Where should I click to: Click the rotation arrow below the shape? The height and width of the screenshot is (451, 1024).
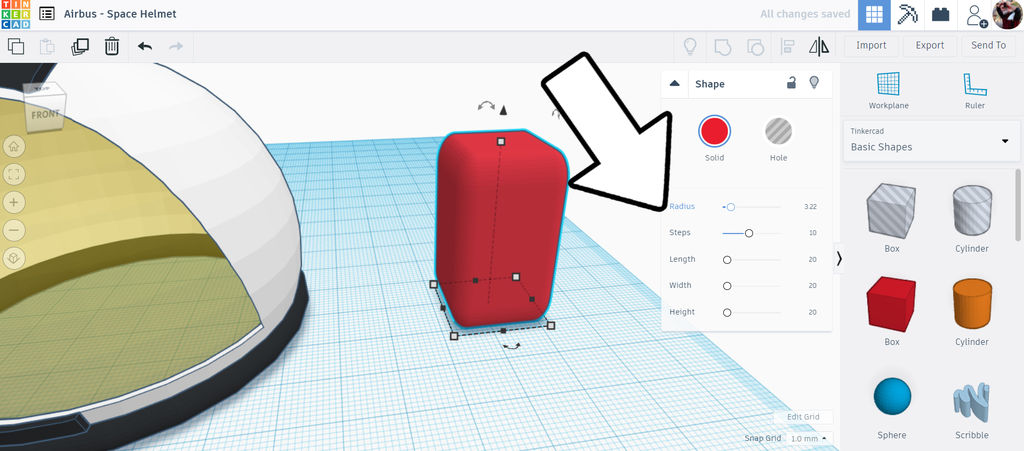[x=511, y=347]
